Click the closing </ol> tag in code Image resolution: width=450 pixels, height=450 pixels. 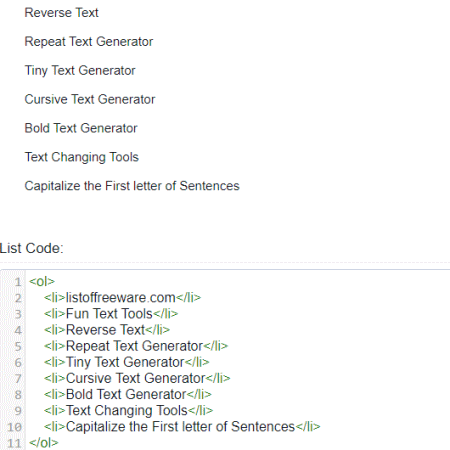[44, 443]
